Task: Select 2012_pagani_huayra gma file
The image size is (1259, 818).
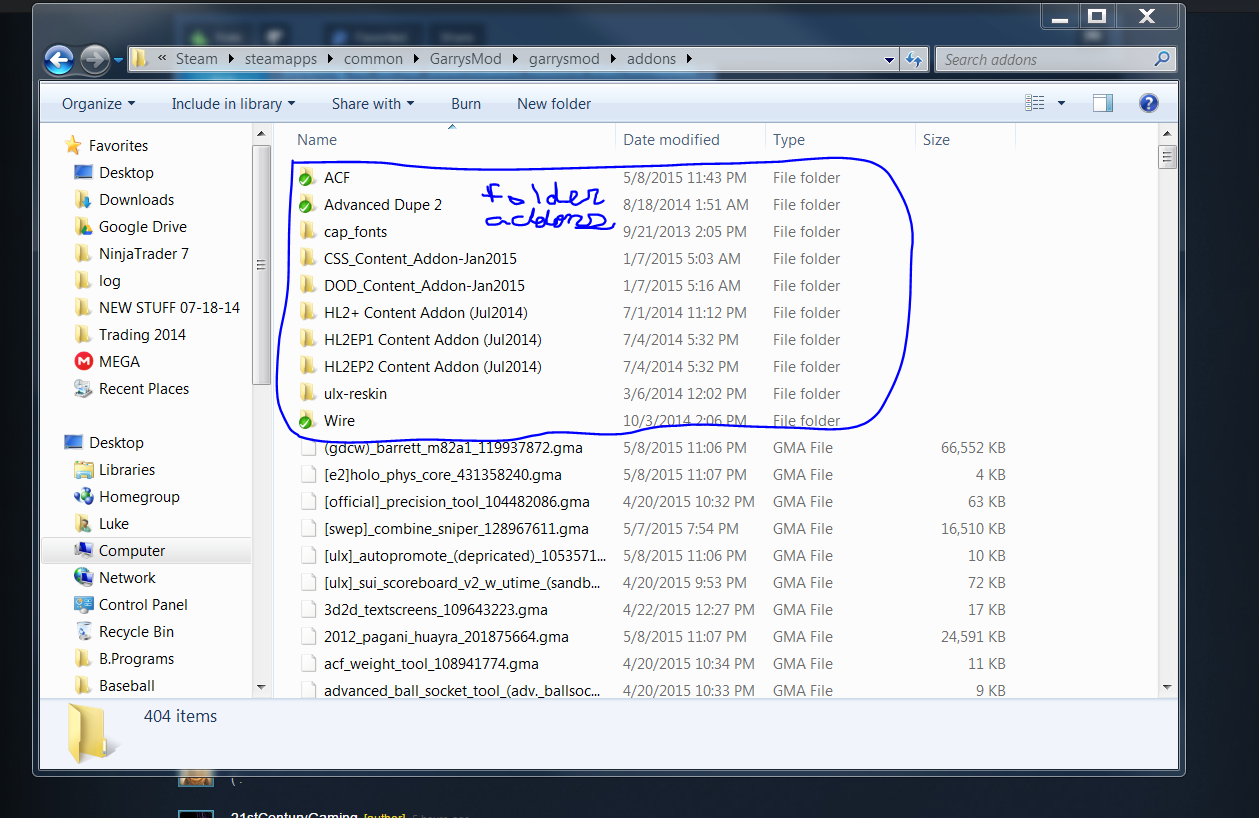Action: pyautogui.click(x=446, y=637)
